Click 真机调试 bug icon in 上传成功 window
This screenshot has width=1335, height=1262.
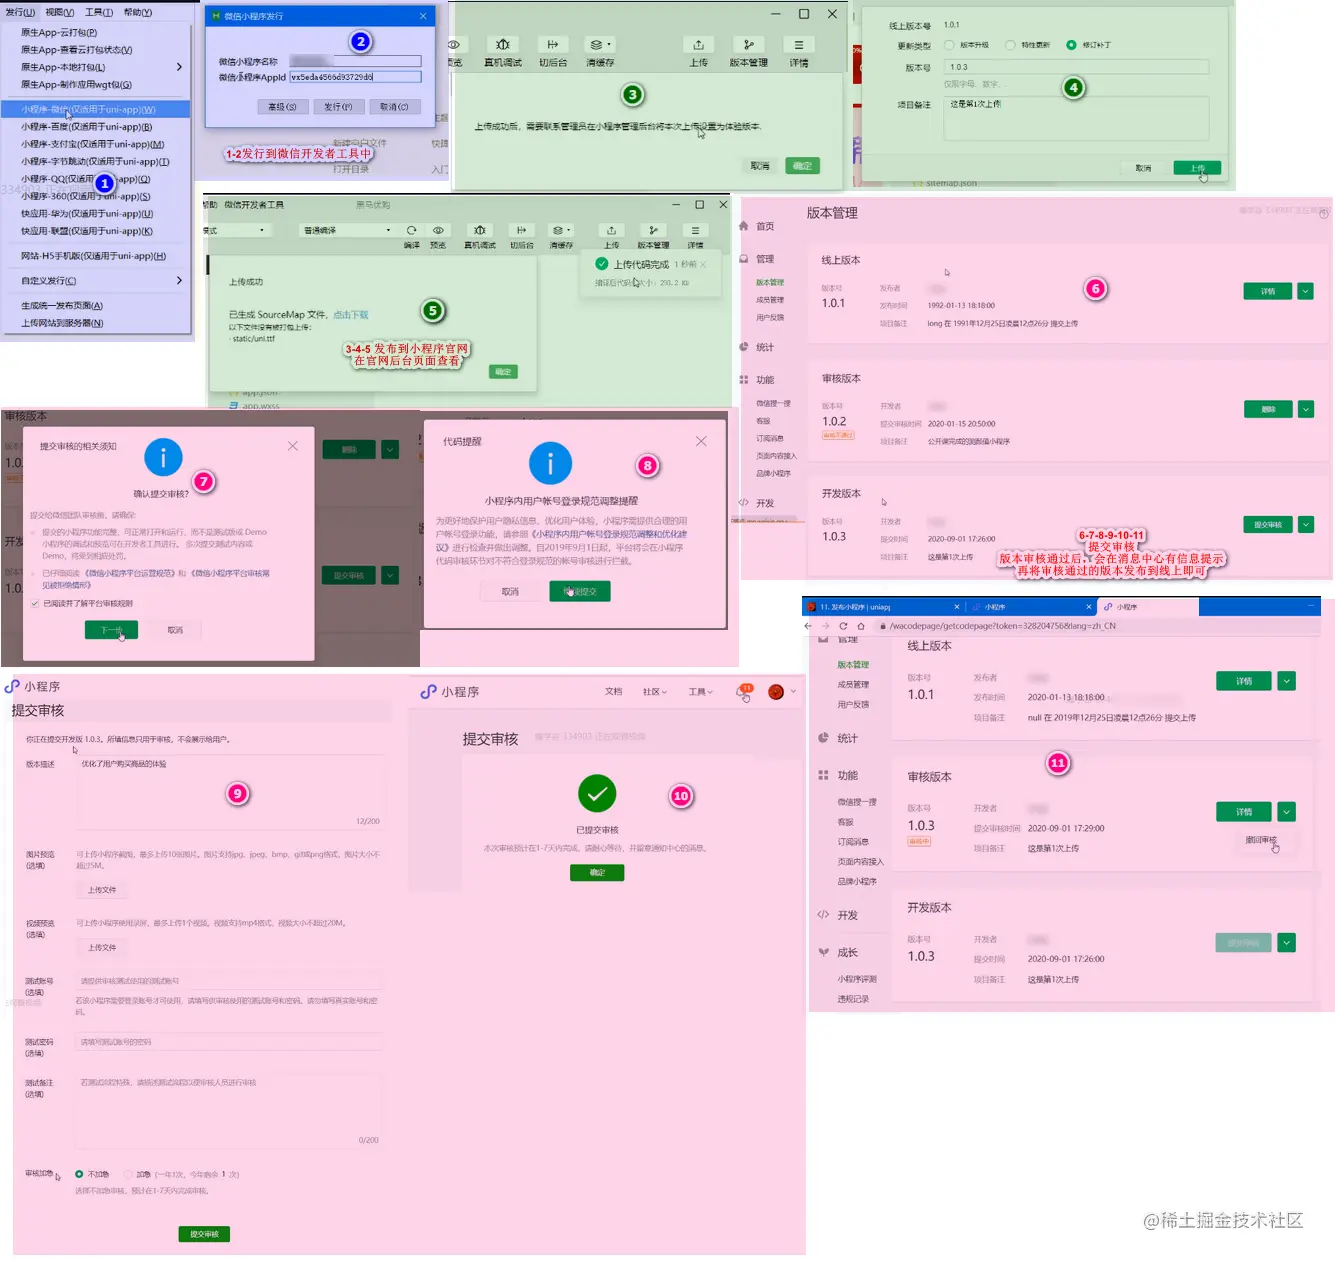[480, 230]
